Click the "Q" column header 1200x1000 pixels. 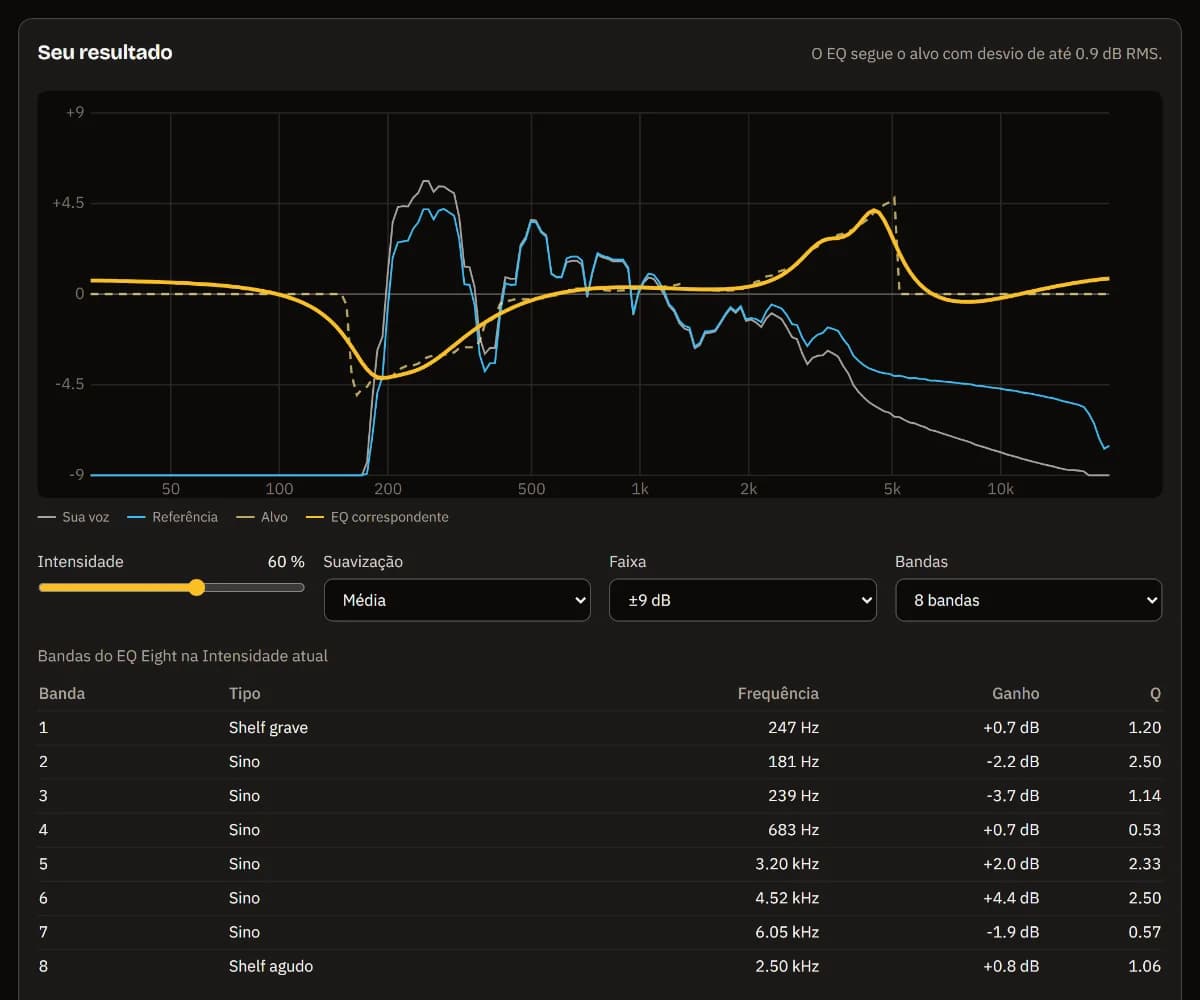tap(1155, 693)
